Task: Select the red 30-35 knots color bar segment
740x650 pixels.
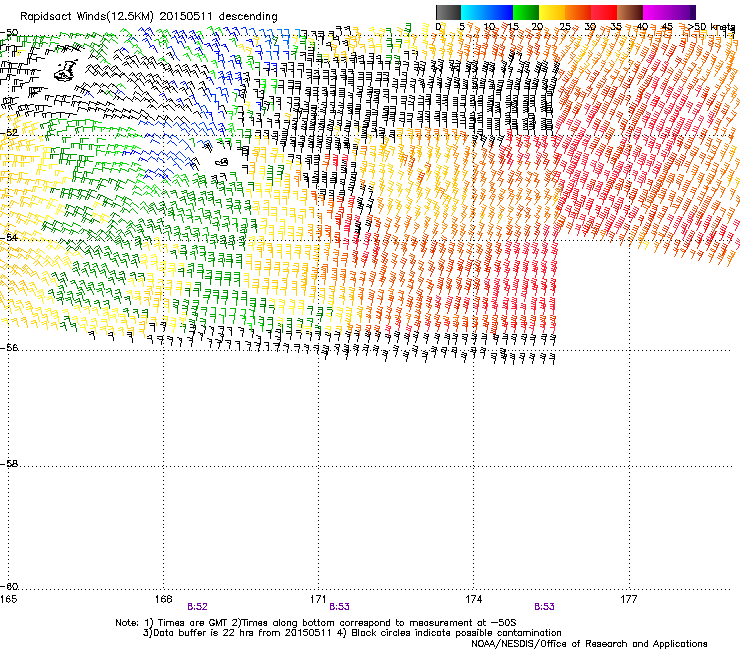Action: tap(604, 12)
